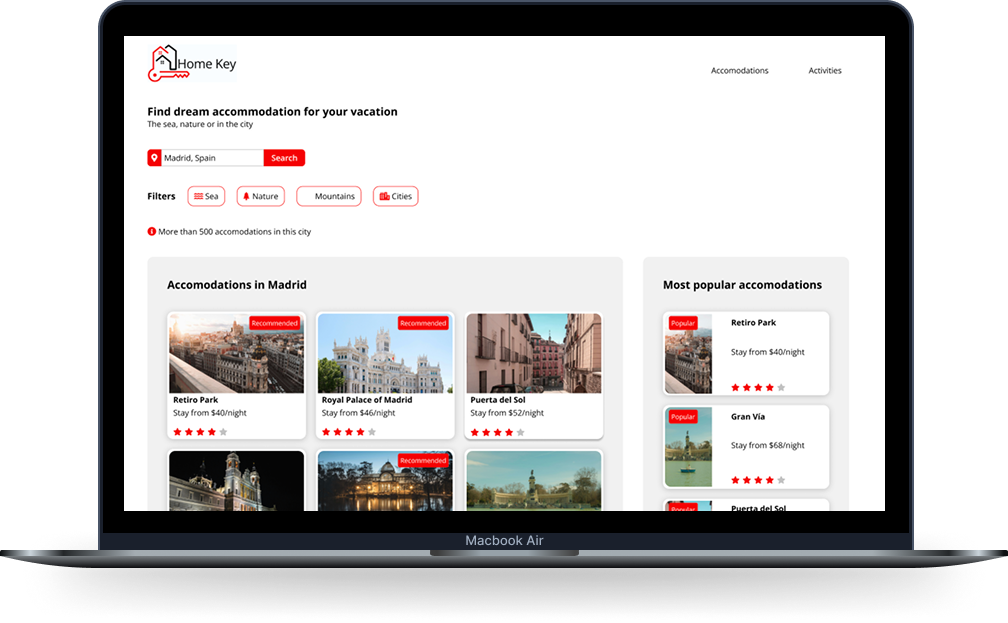Click the Popular badge on Gran Vía card
Screen dimensions: 1008x623
coord(683,417)
